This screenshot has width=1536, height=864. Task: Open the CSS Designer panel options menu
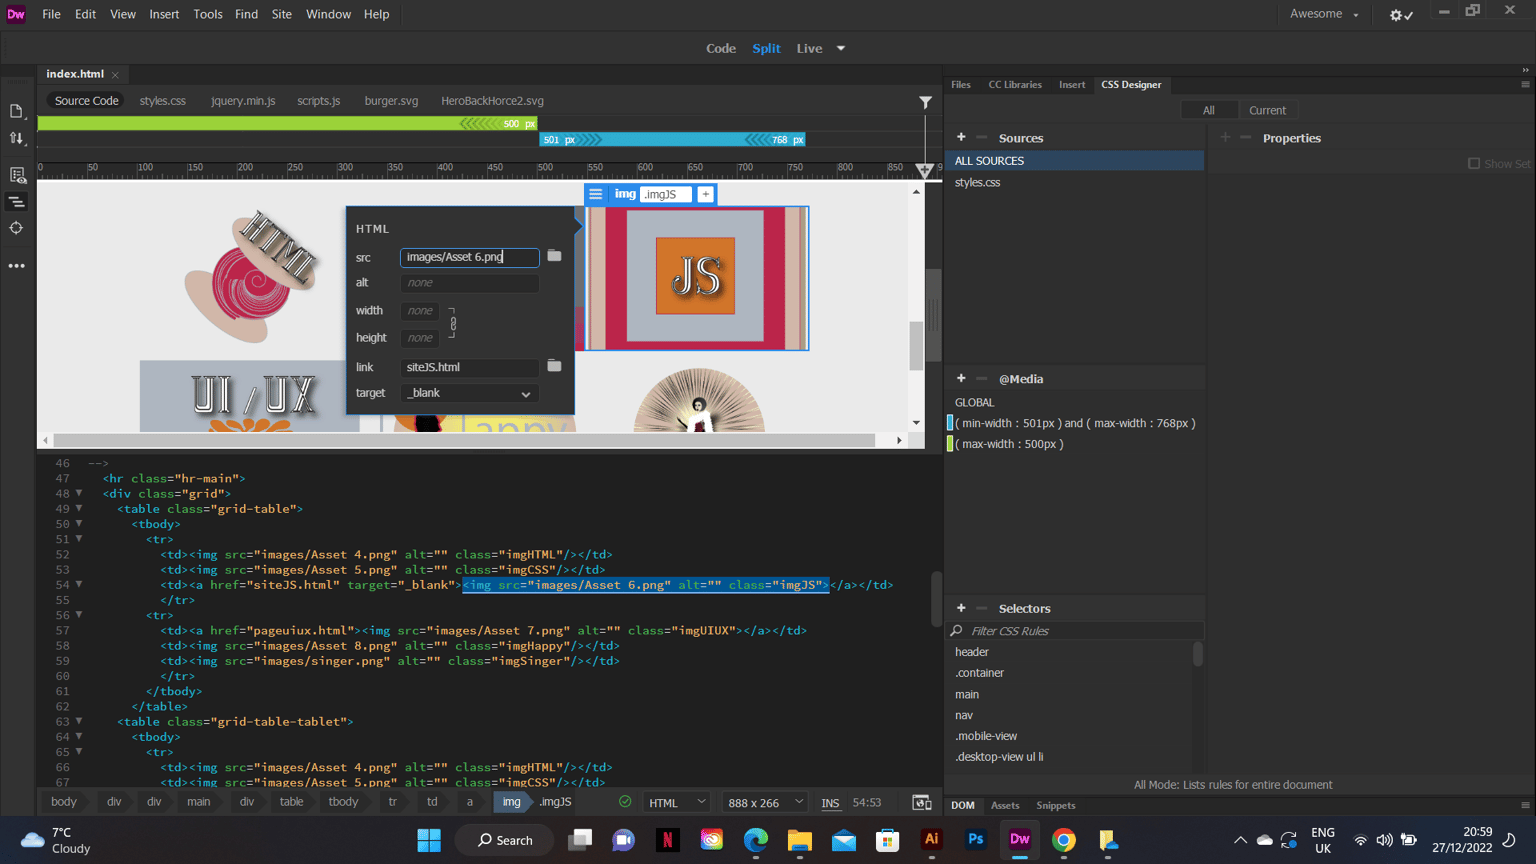click(1525, 85)
